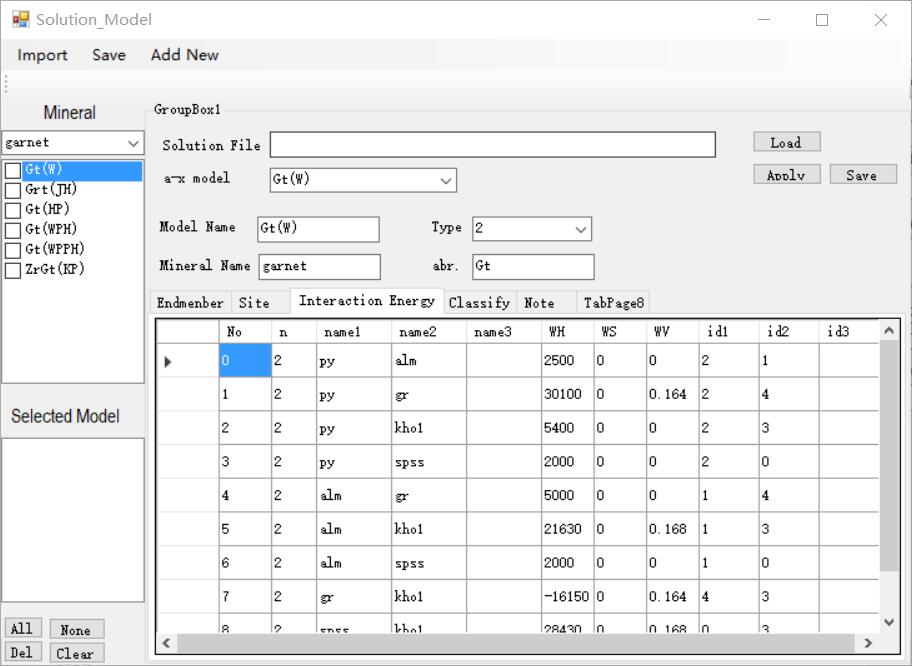Open the Classify tab
This screenshot has width=912, height=666.
pos(479,302)
